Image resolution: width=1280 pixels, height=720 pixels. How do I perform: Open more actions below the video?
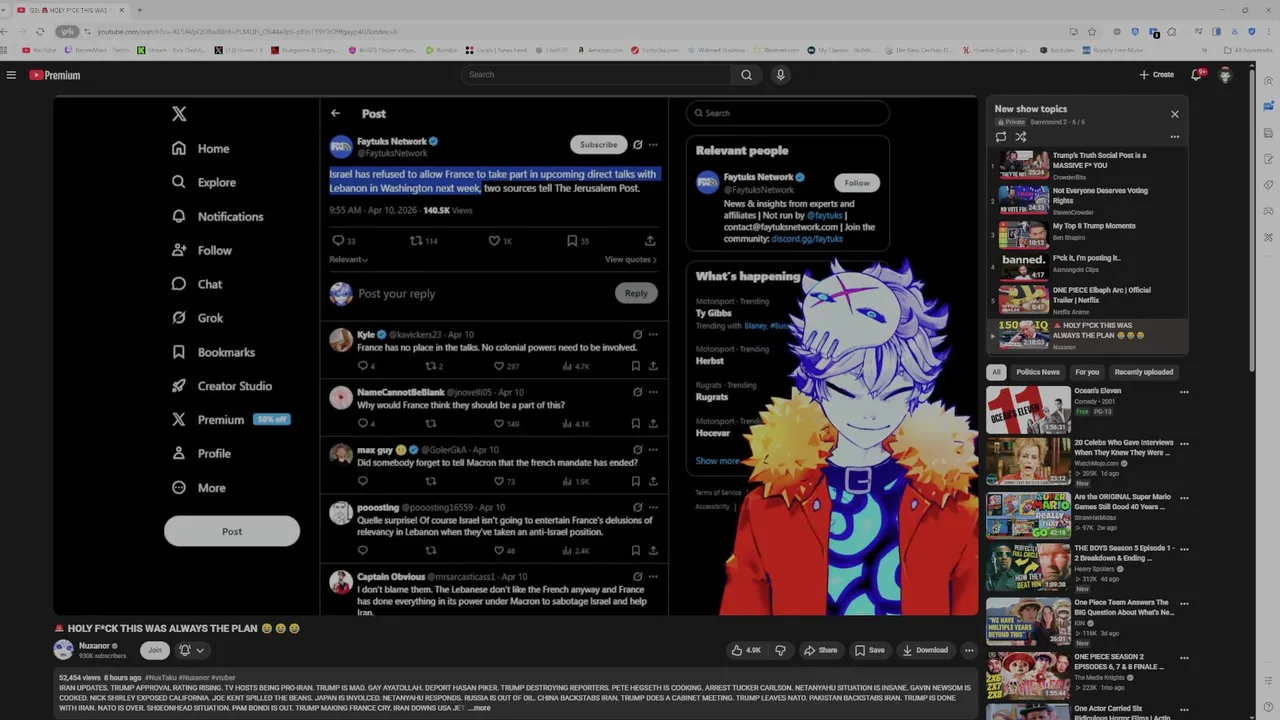968,650
